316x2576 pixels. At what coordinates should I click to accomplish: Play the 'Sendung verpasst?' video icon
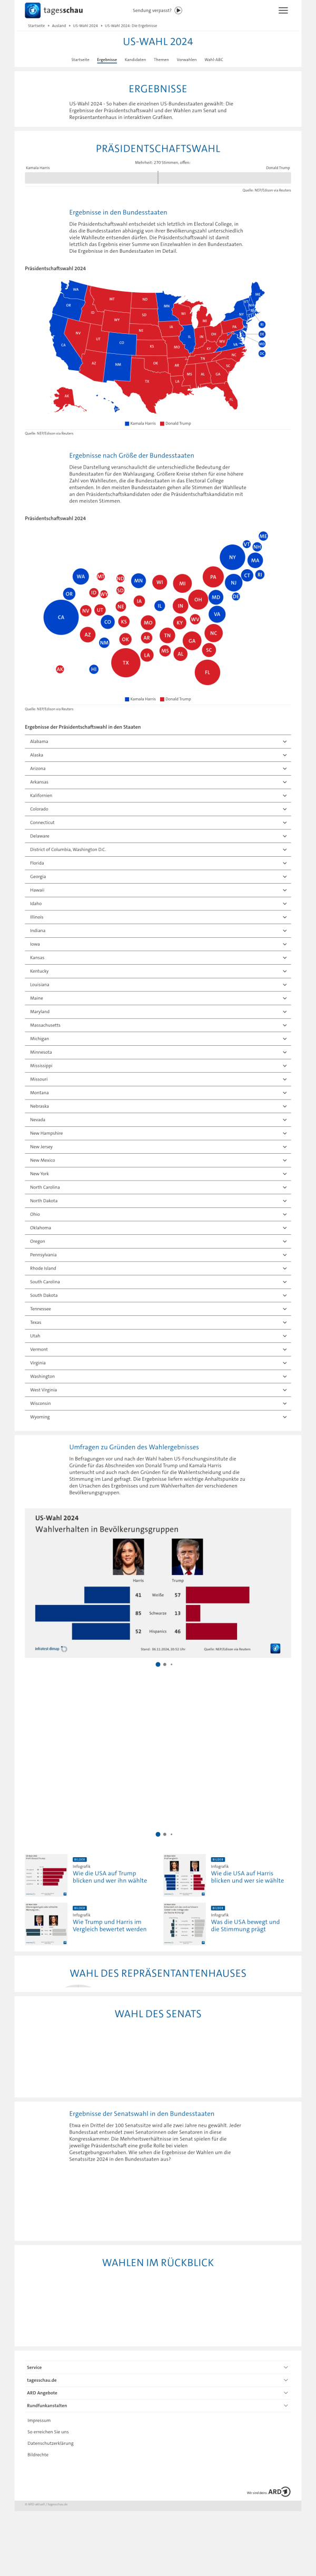(x=178, y=10)
